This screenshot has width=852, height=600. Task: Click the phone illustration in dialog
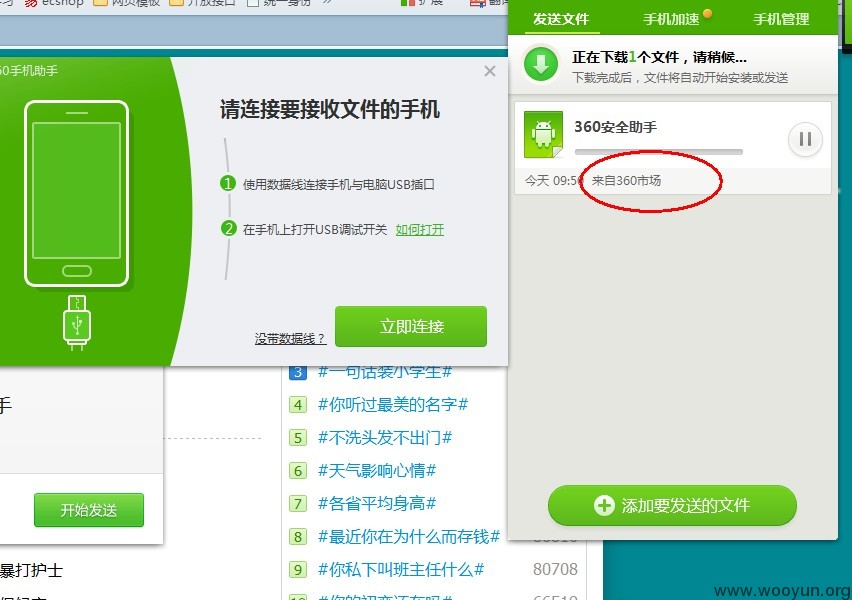[x=77, y=193]
